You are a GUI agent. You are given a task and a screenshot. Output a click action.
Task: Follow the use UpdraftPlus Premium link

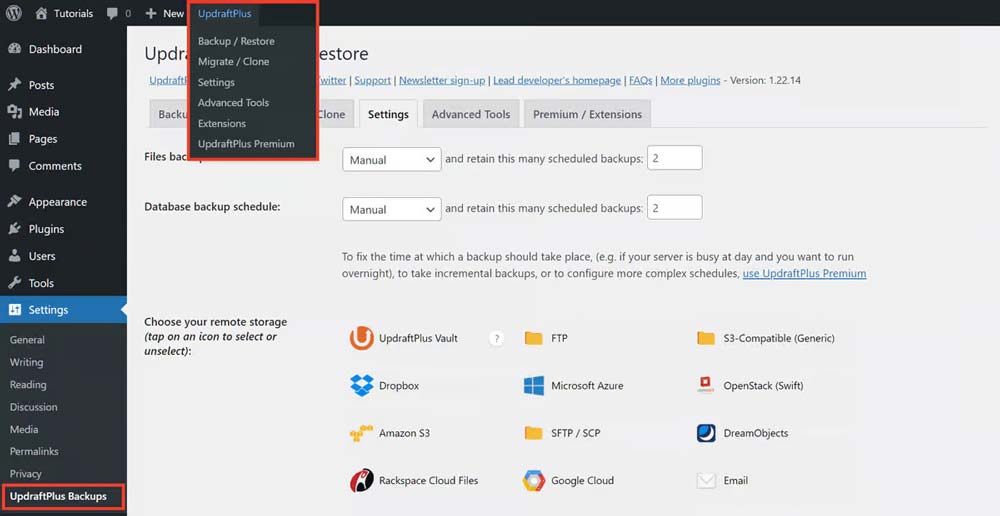click(x=804, y=274)
